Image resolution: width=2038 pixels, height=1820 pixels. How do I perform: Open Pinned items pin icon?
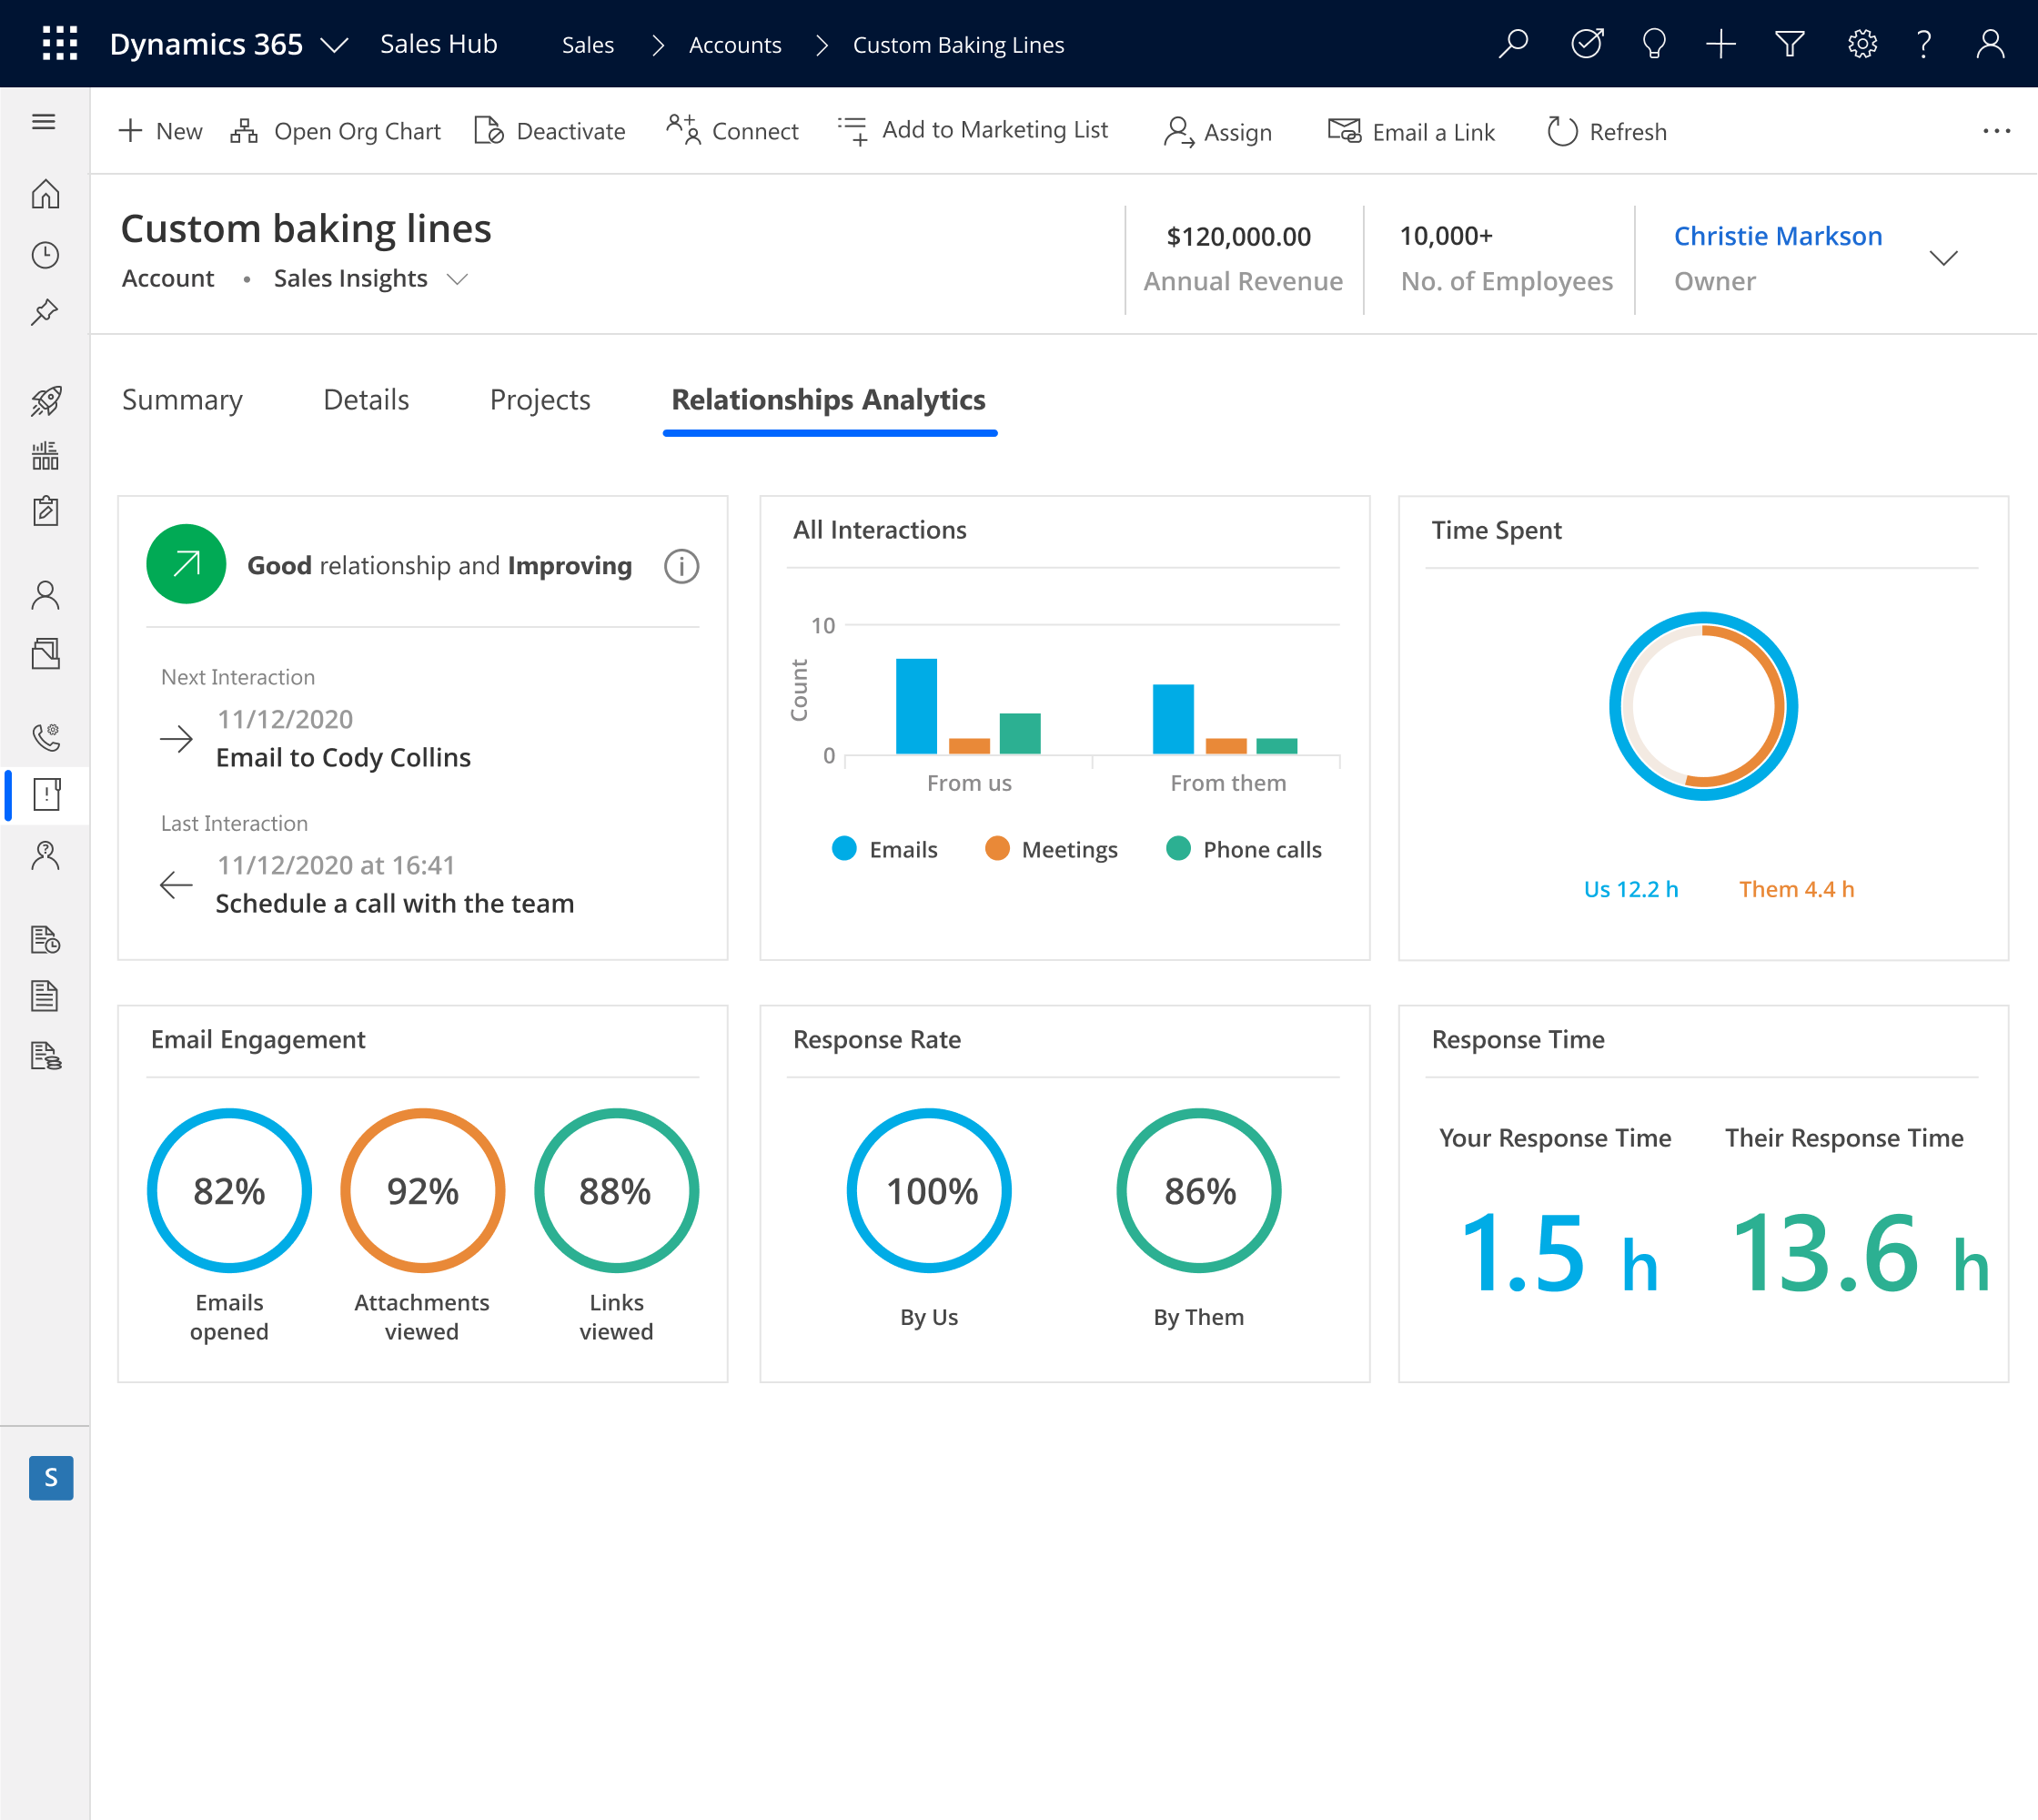pos(45,313)
